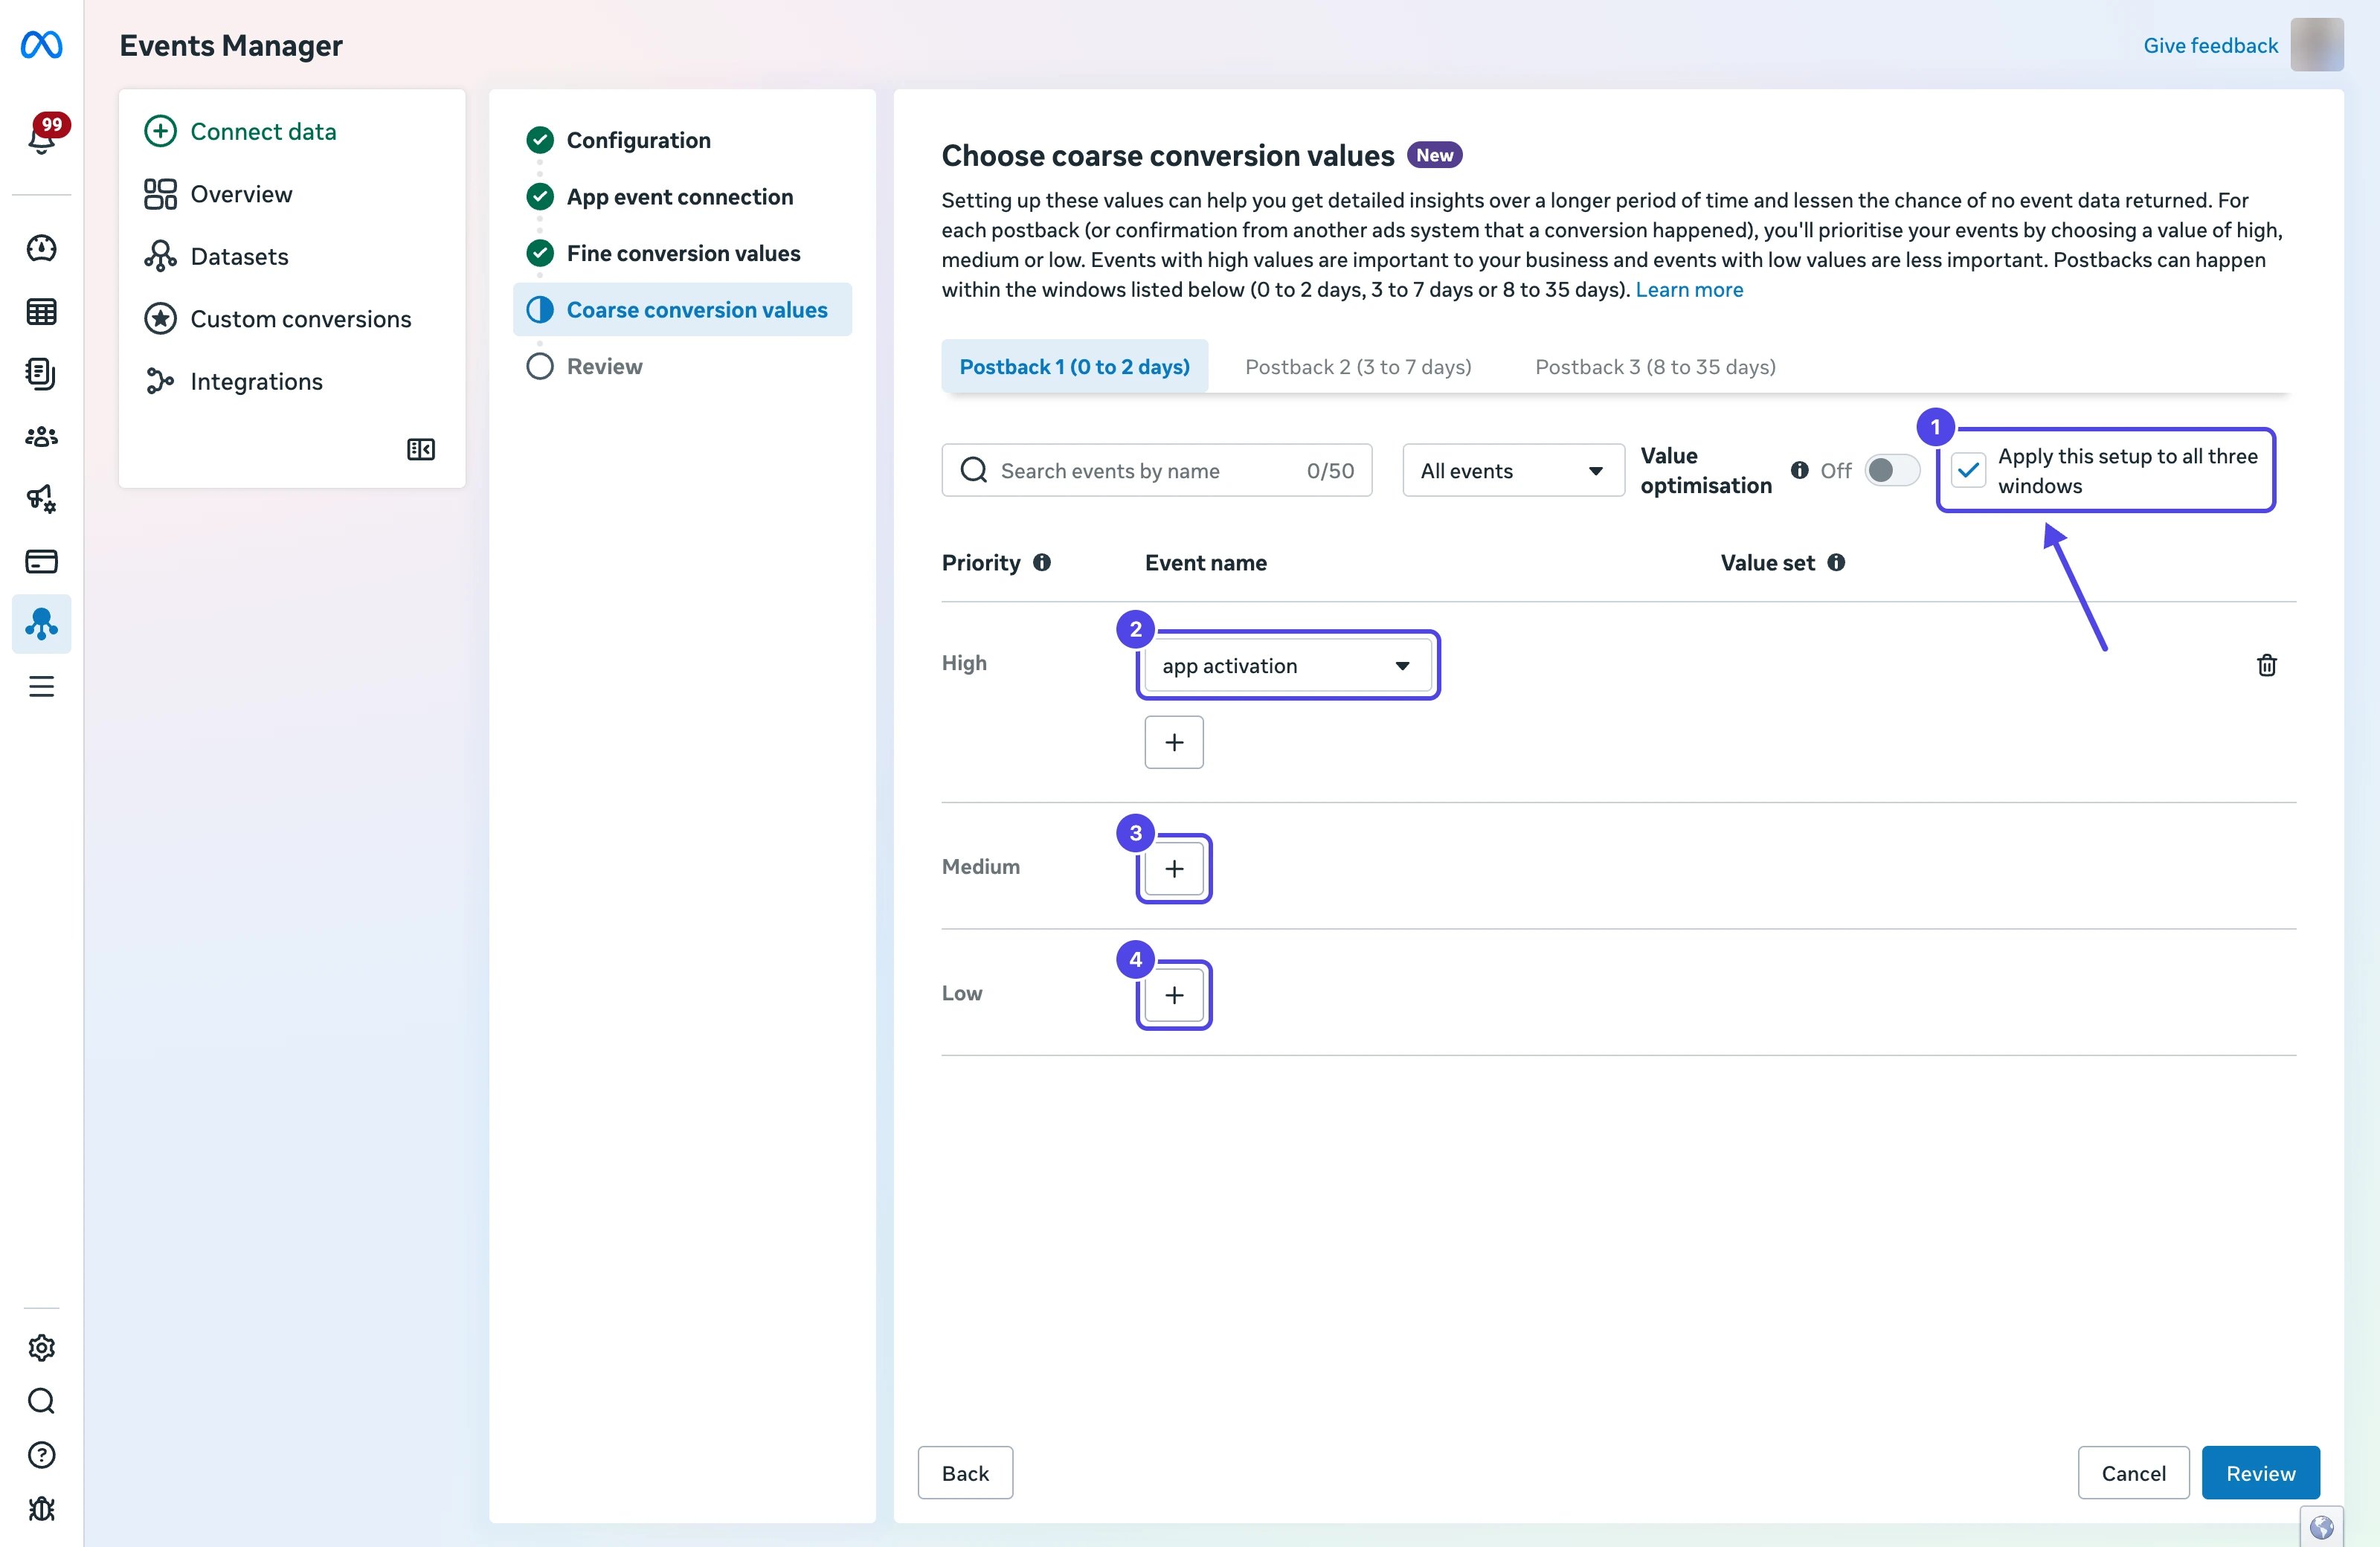Open the All events filter dropdown
The image size is (2380, 1547).
(x=1513, y=470)
